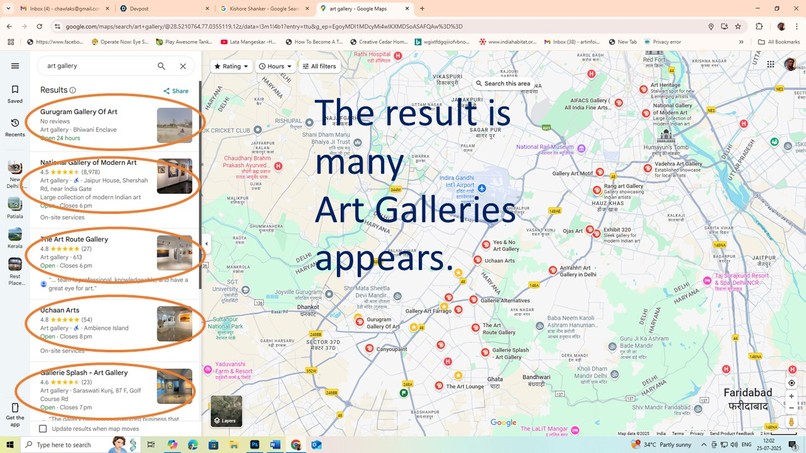Viewport: 806px width, 453px height.
Task: Bookmark this page with star icon
Action: click(738, 26)
